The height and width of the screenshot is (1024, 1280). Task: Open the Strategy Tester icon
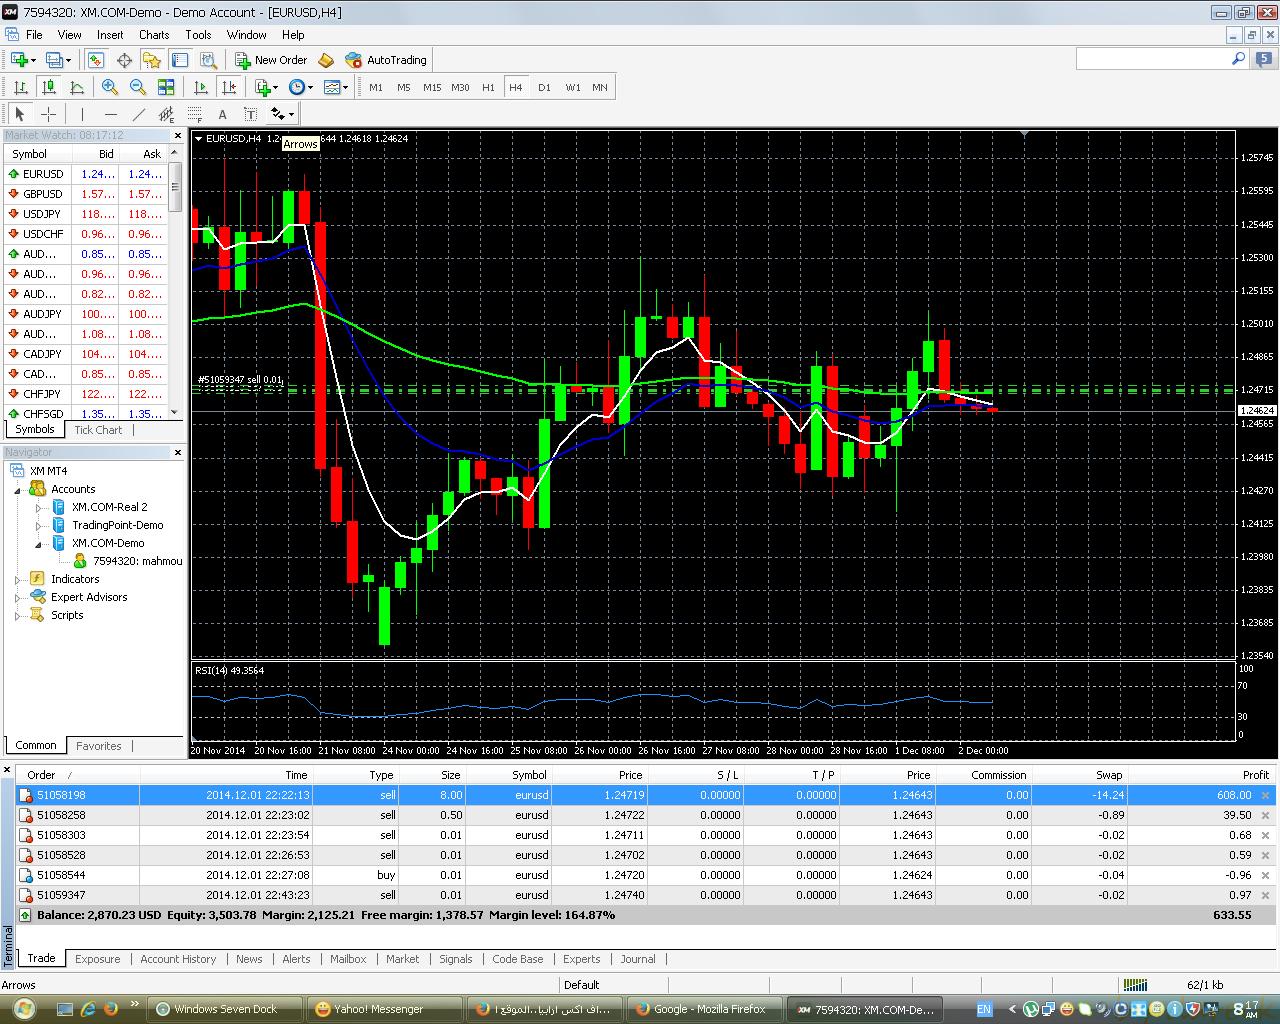pos(207,60)
